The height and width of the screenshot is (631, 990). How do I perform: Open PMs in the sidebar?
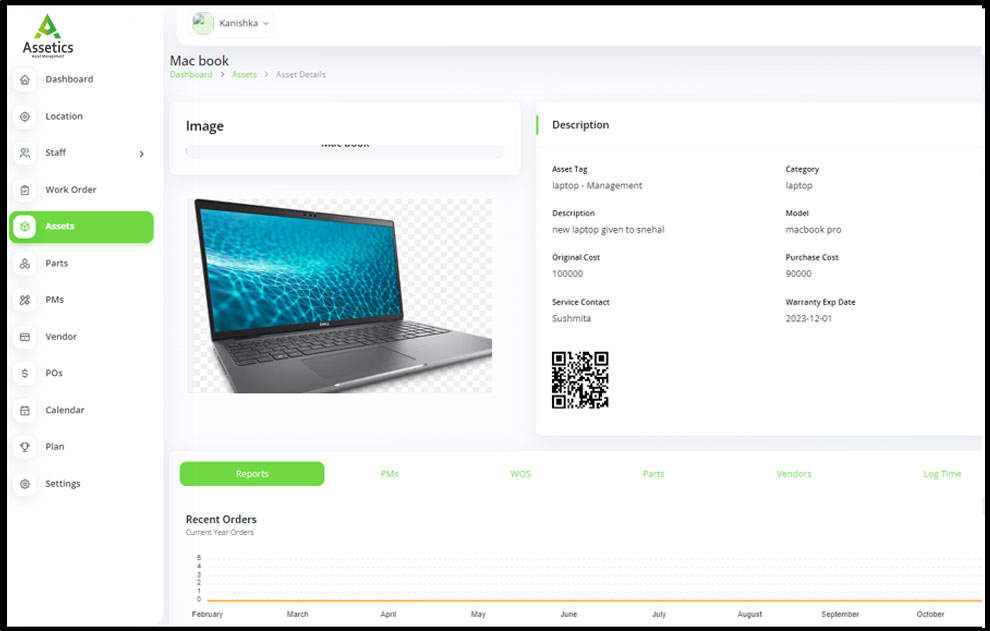coord(54,299)
